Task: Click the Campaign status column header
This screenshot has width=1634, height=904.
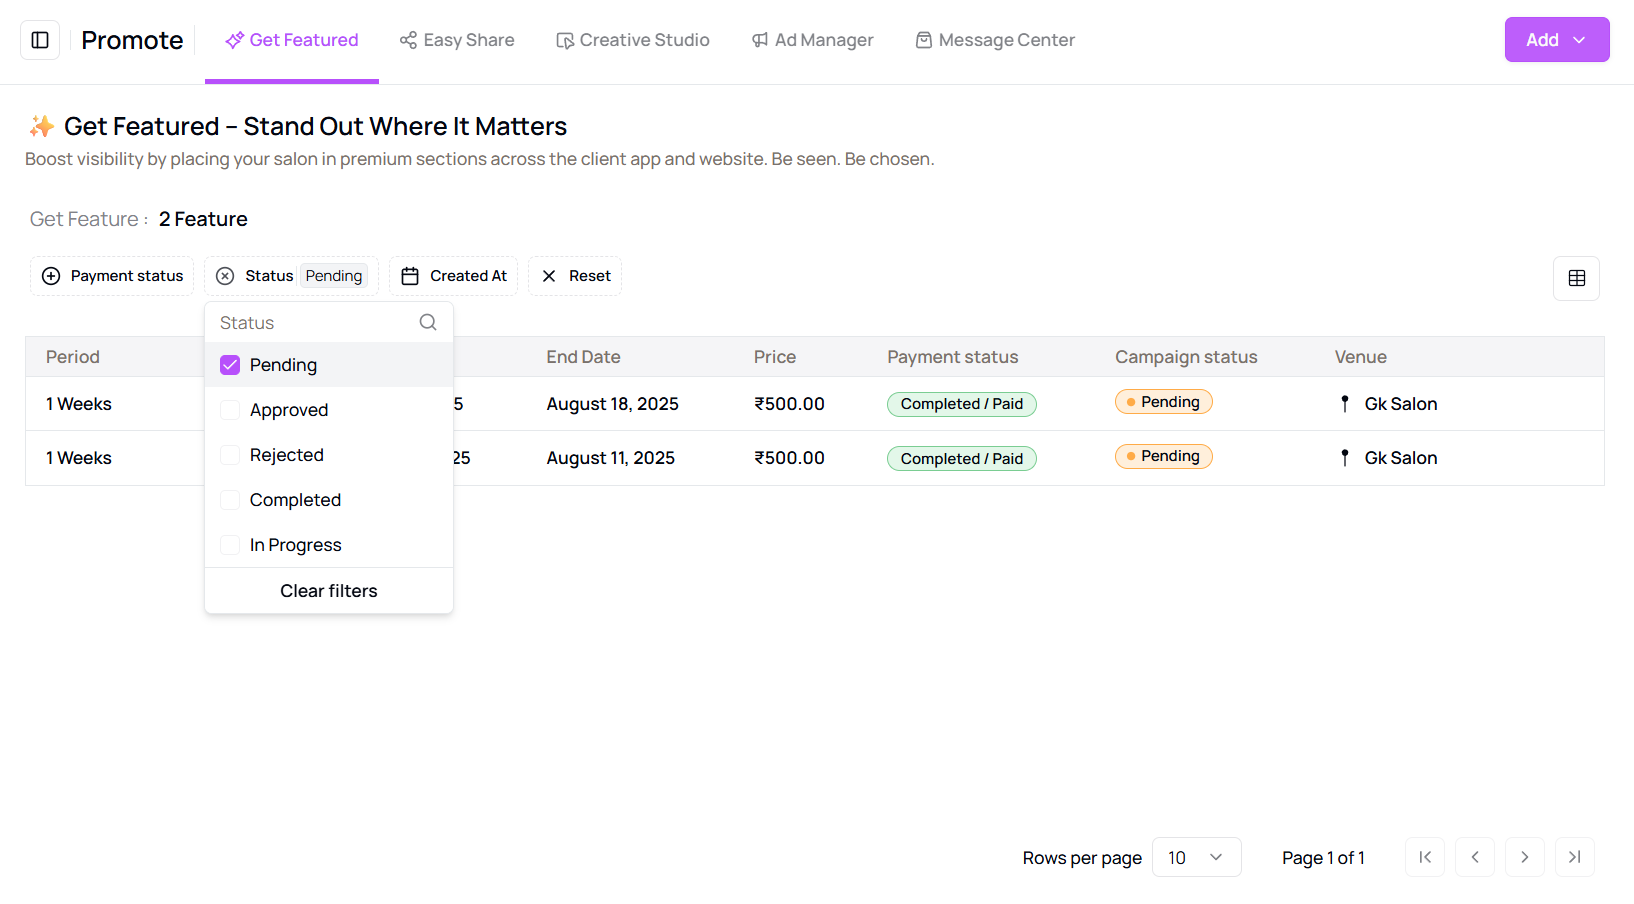Action: pos(1186,357)
